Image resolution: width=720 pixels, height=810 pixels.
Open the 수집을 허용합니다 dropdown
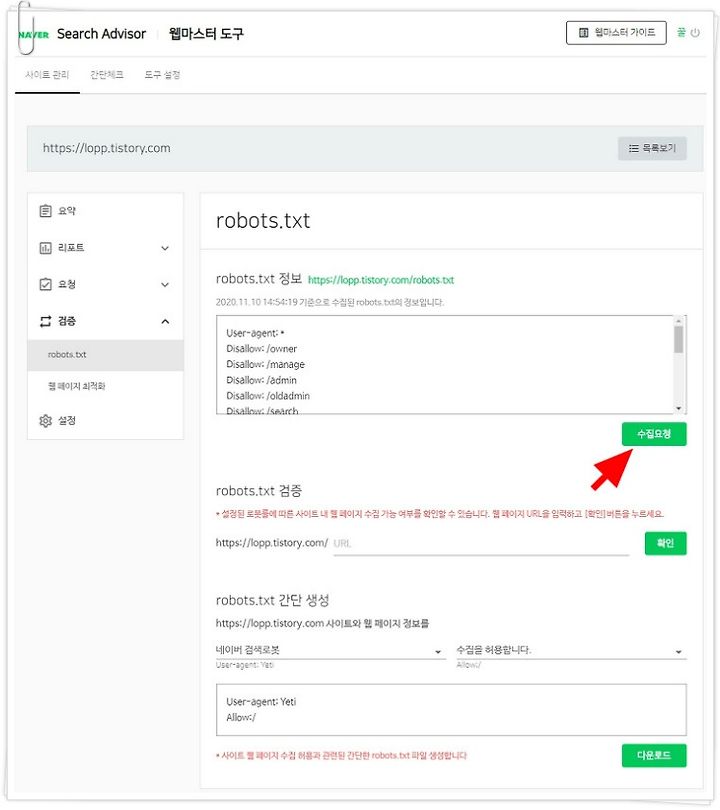[x=571, y=651]
